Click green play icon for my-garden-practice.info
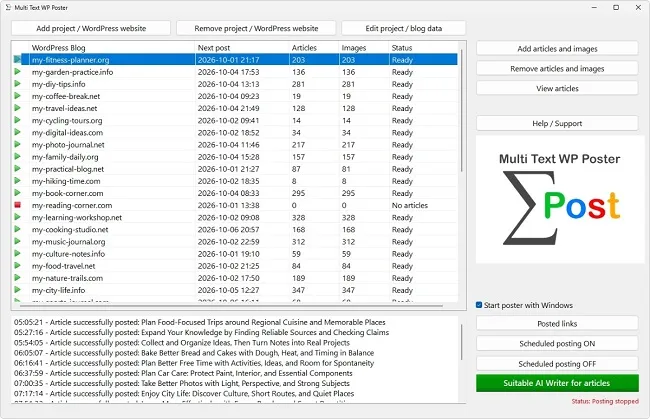 (17, 71)
